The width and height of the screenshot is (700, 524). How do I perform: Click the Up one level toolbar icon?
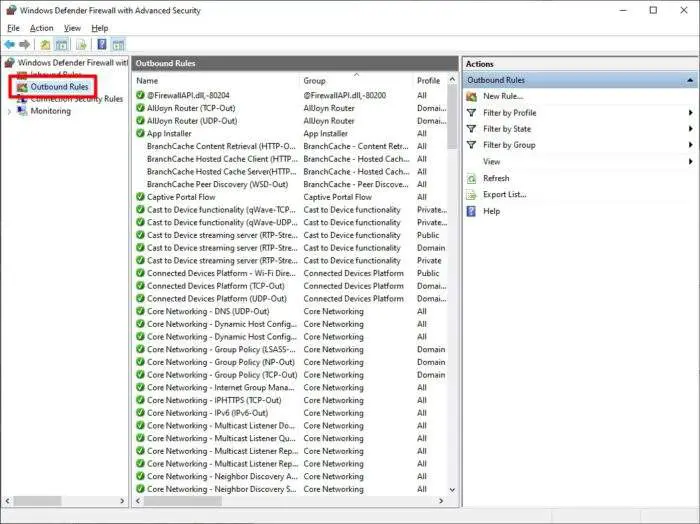[45, 44]
